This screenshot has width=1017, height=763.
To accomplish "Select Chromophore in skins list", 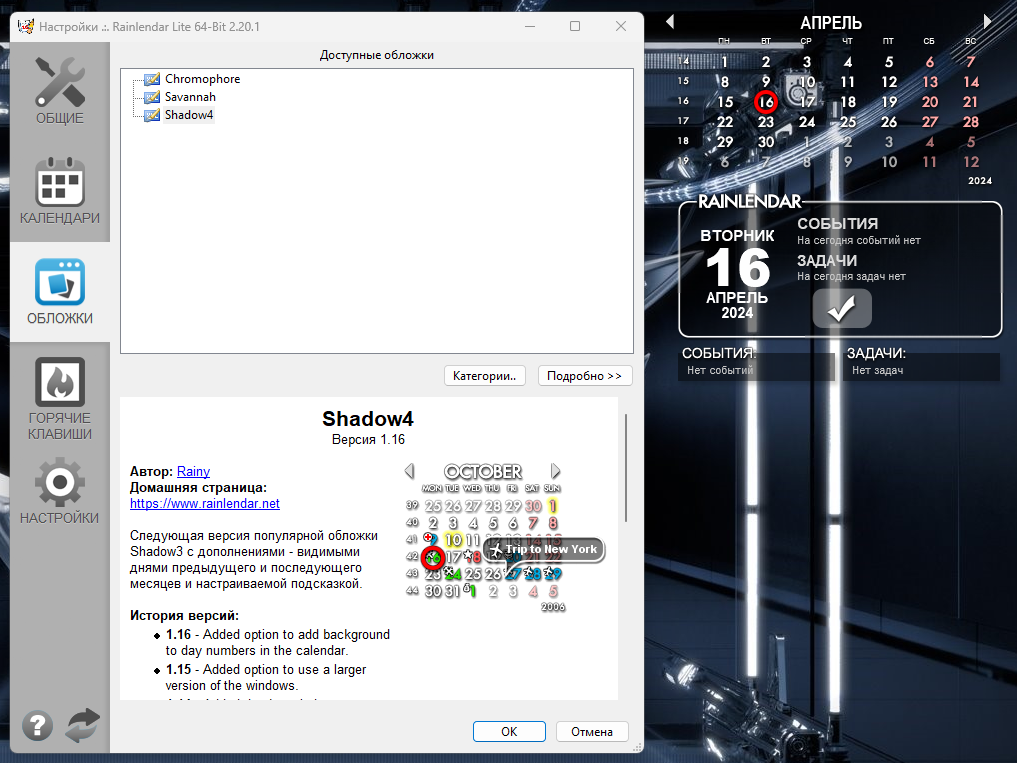I will click(x=202, y=79).
